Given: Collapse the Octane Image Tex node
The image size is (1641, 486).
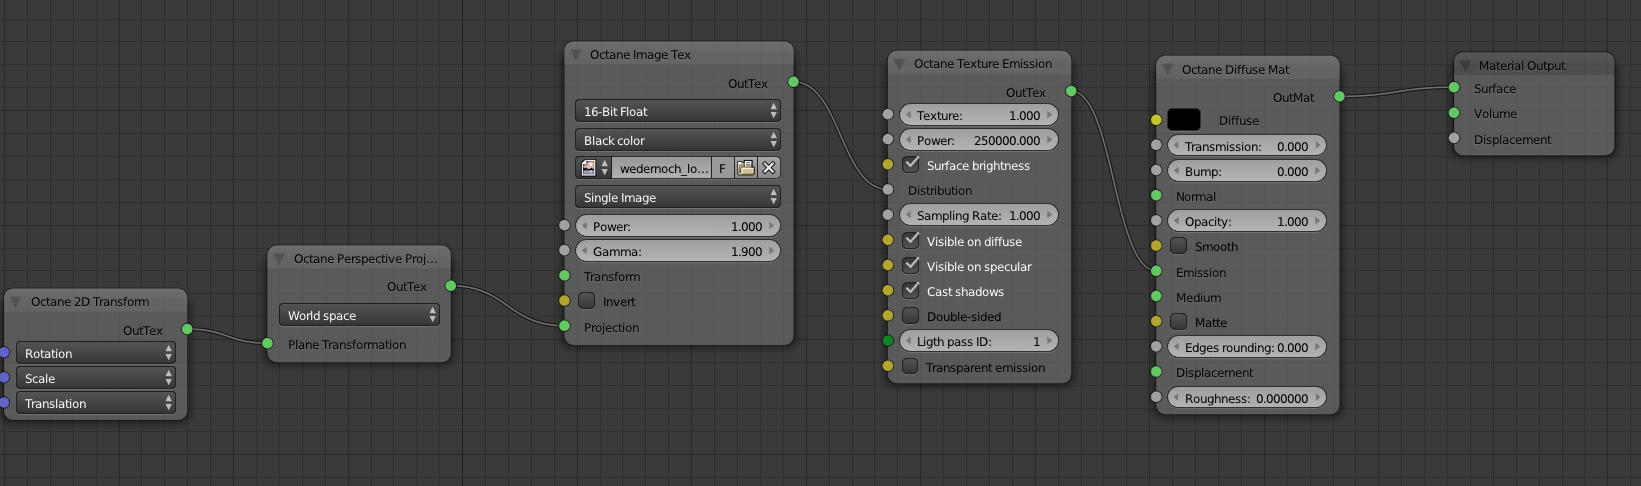Looking at the screenshot, I should [x=576, y=55].
